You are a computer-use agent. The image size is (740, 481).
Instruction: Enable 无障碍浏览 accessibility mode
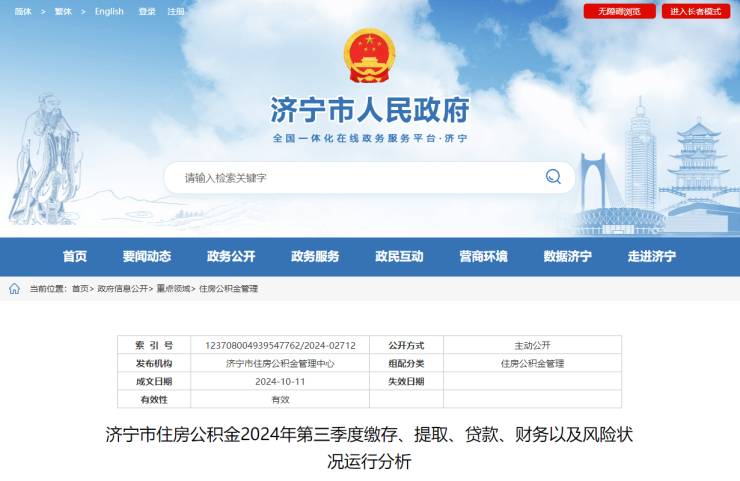pyautogui.click(x=619, y=12)
